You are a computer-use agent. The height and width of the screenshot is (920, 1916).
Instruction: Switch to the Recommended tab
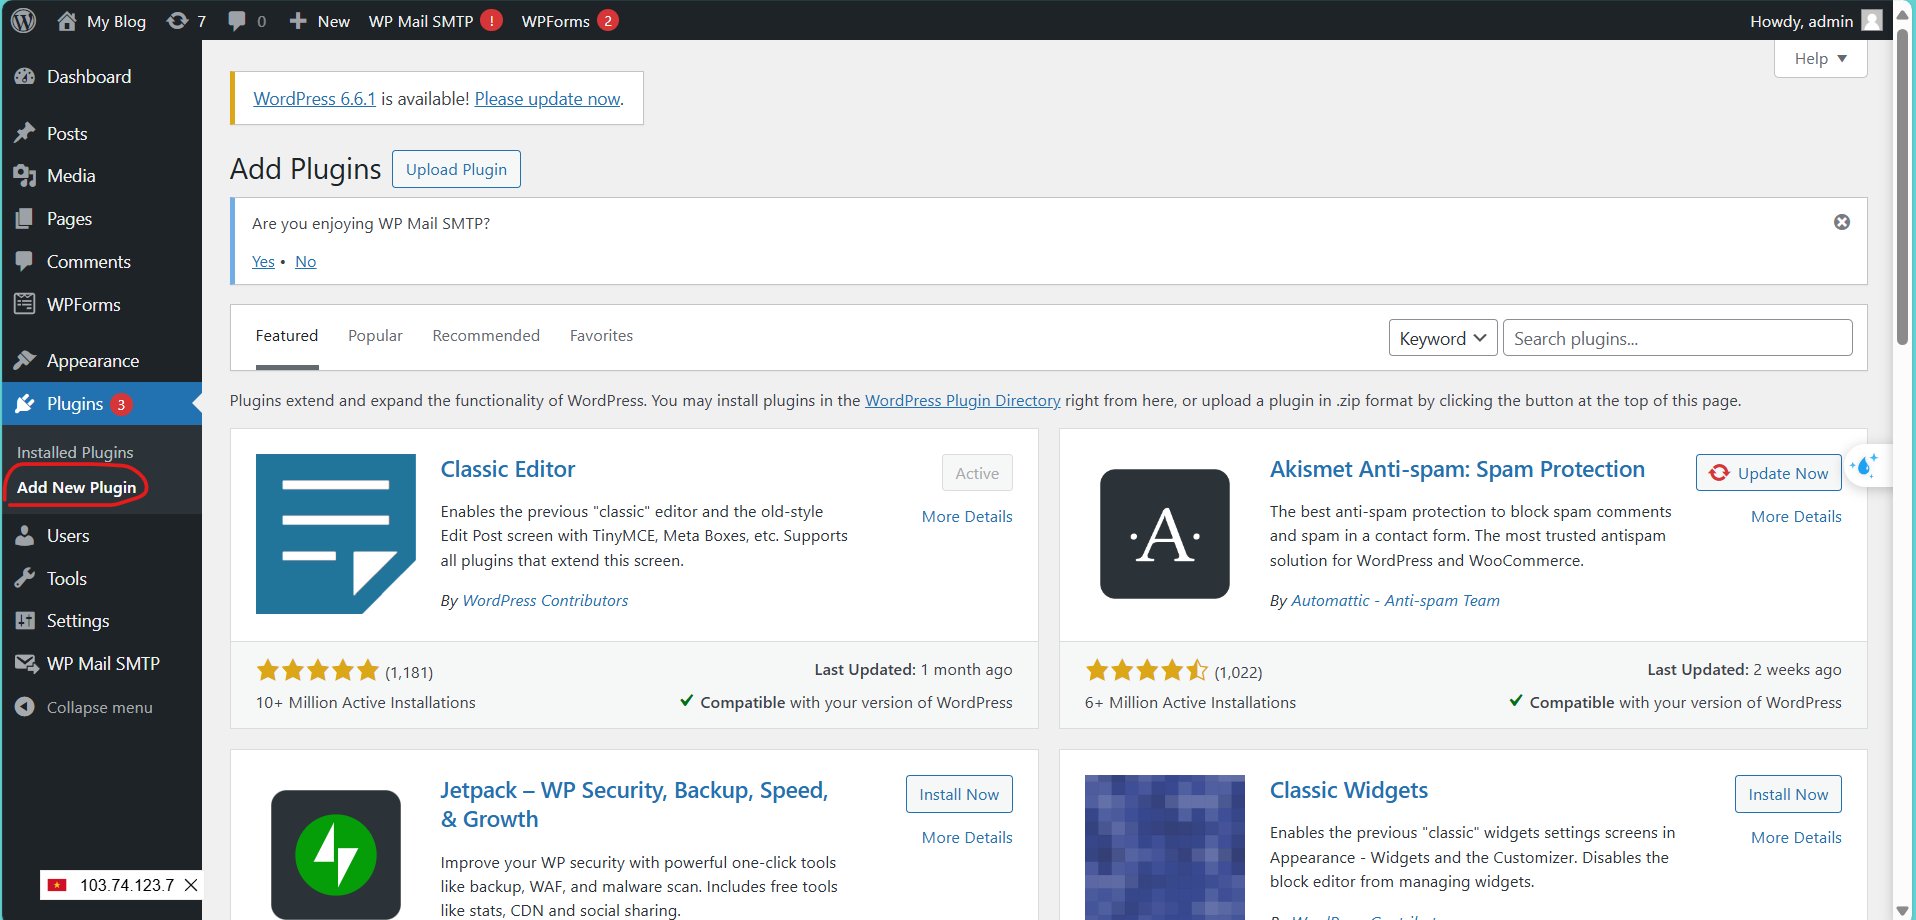pos(486,336)
